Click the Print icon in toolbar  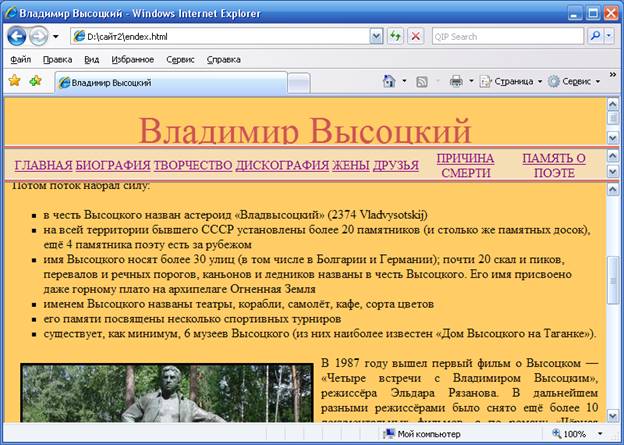click(455, 81)
